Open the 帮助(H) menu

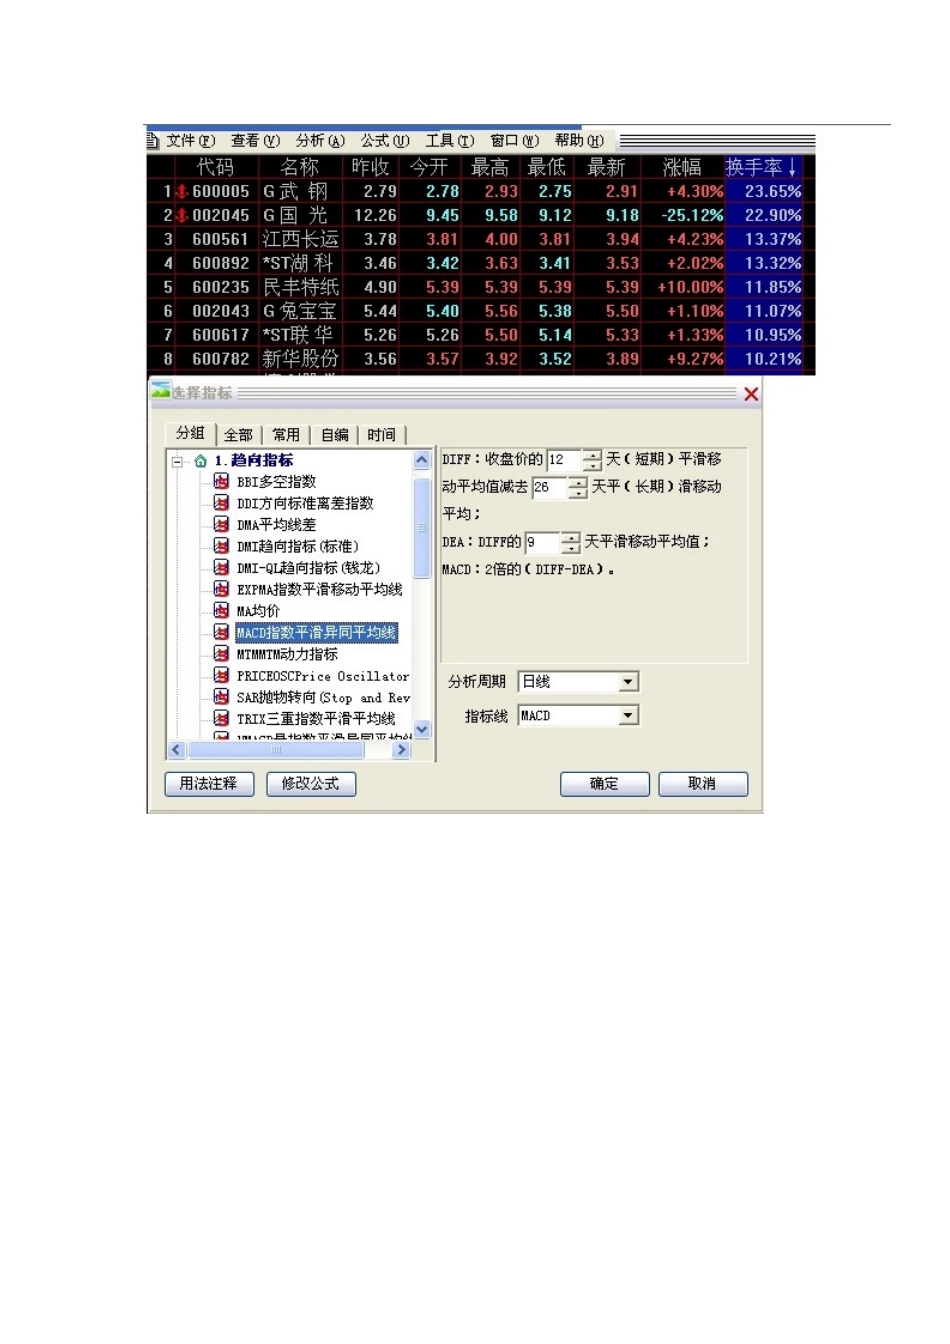coord(579,141)
